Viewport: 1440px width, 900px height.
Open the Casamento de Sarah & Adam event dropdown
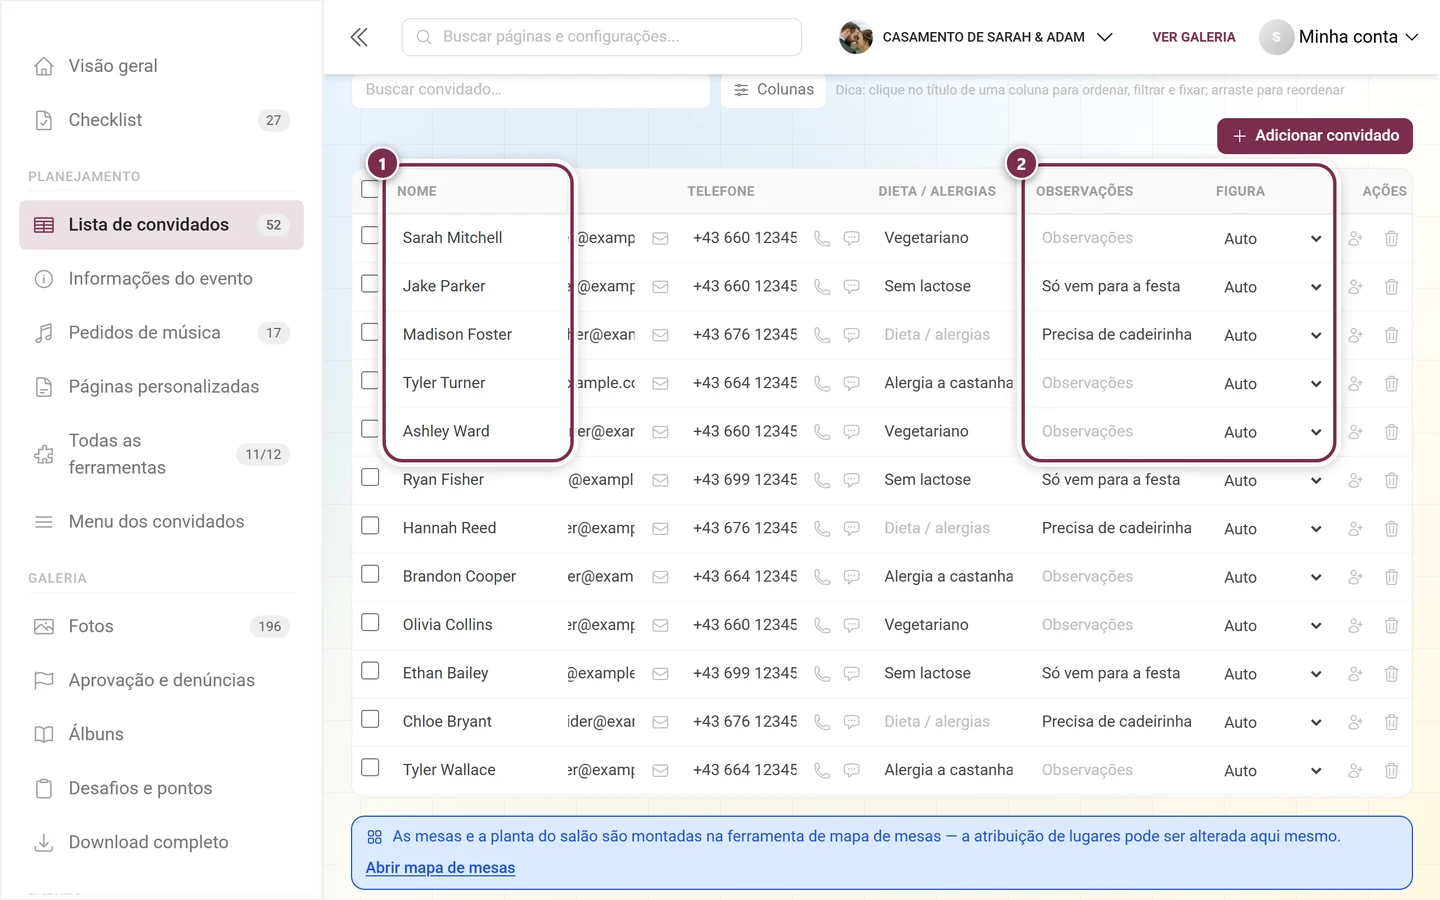pos(976,37)
